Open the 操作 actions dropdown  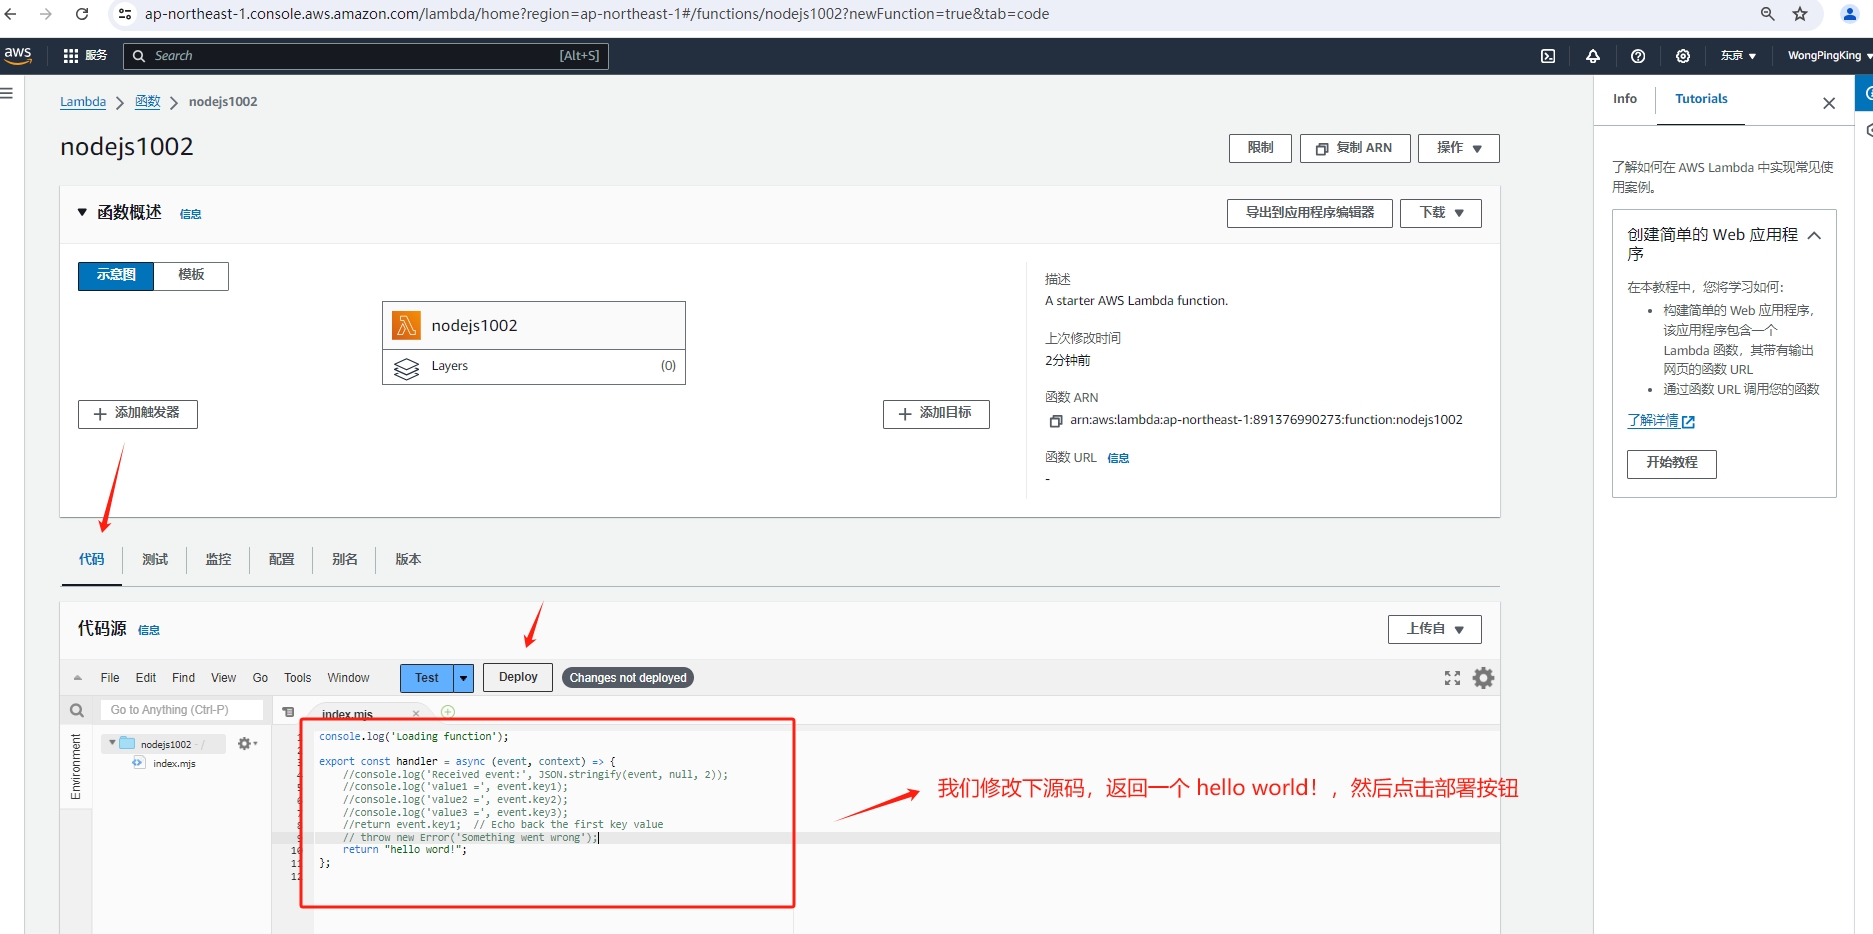click(1459, 148)
